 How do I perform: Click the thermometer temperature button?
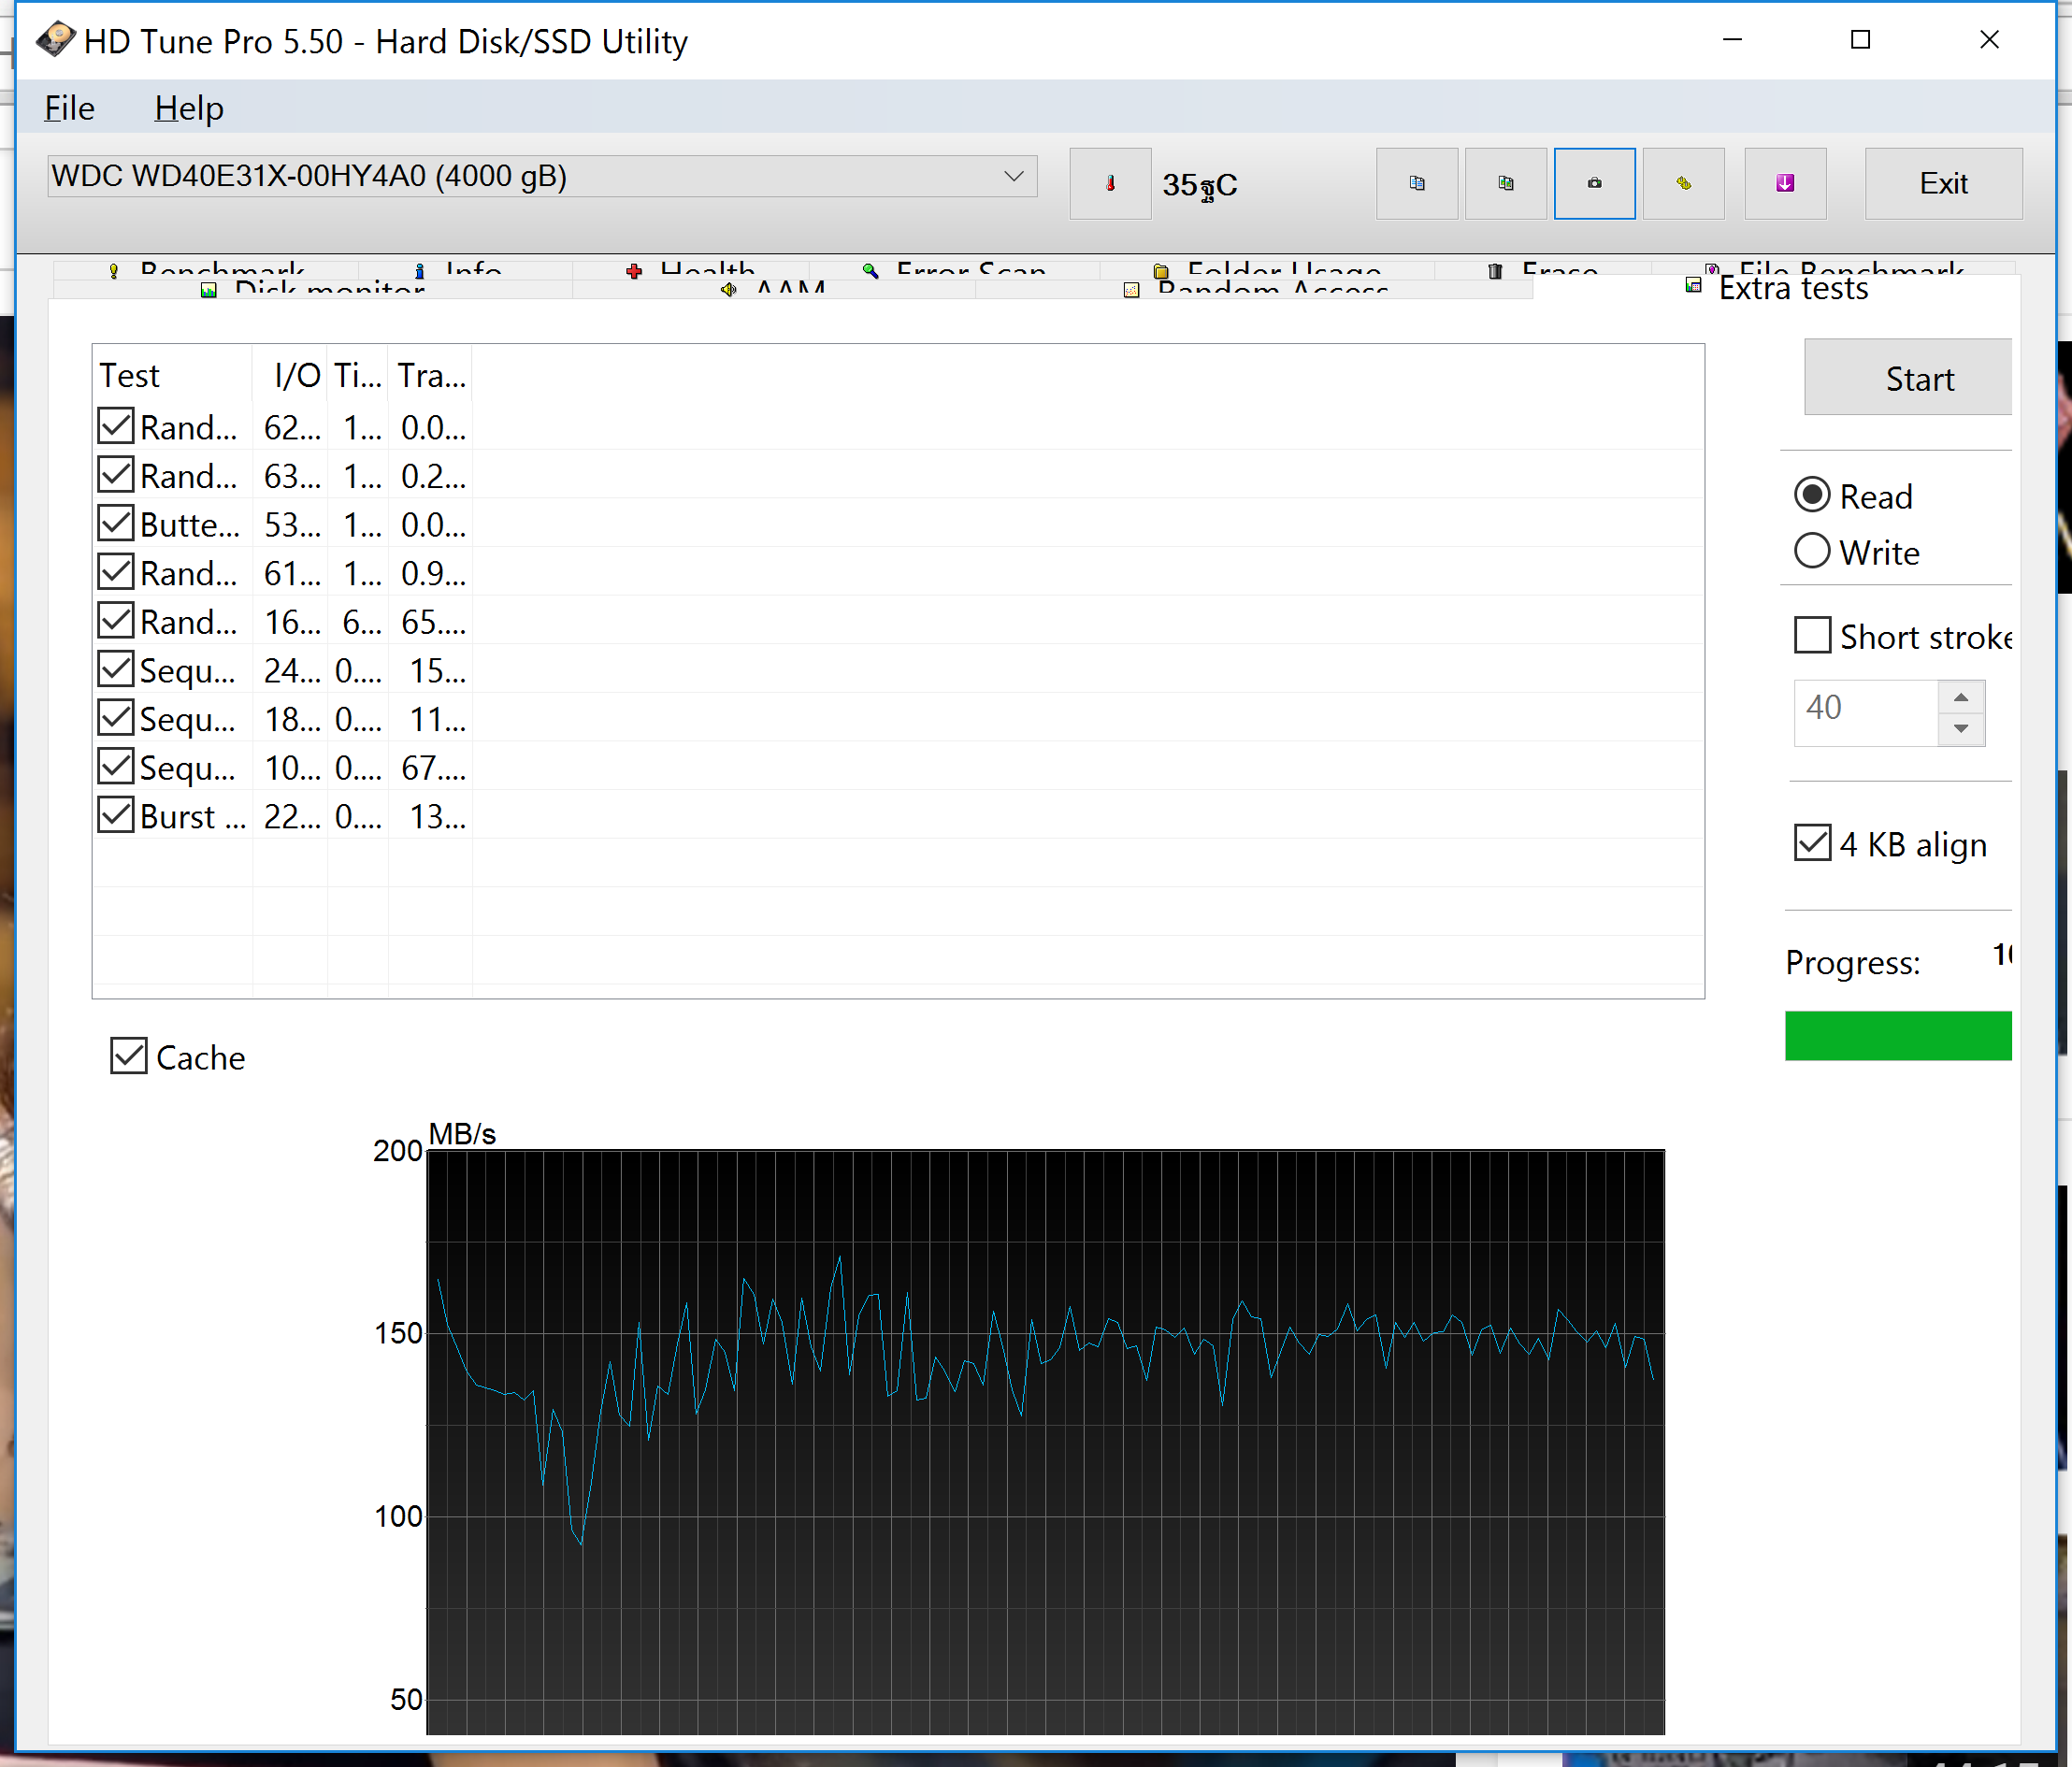[x=1110, y=184]
